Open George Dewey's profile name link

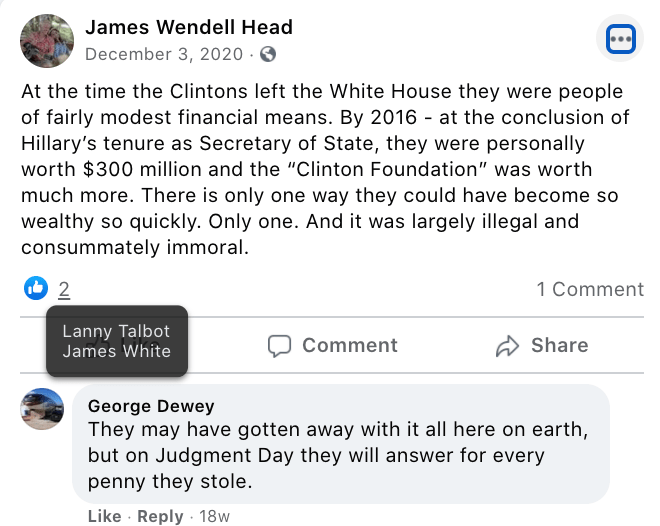click(x=151, y=406)
